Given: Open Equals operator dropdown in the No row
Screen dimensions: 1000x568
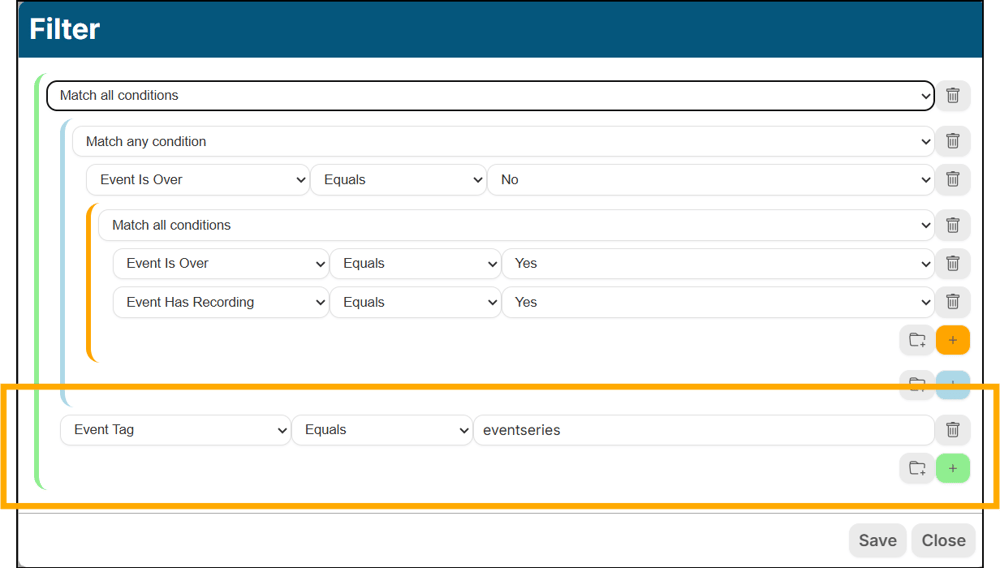Looking at the screenshot, I should coord(399,179).
